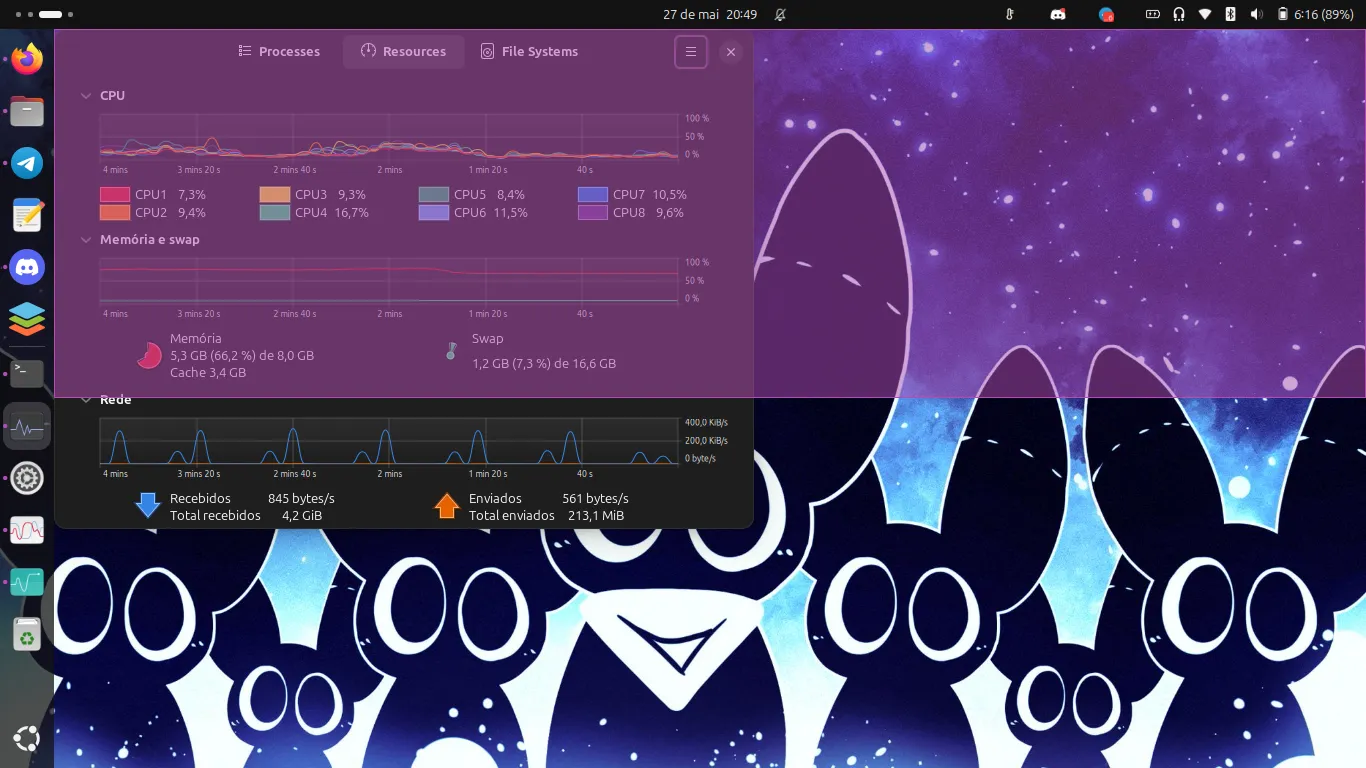Viewport: 1366px width, 768px height.
Task: Select the Resources tab
Action: coord(404,52)
